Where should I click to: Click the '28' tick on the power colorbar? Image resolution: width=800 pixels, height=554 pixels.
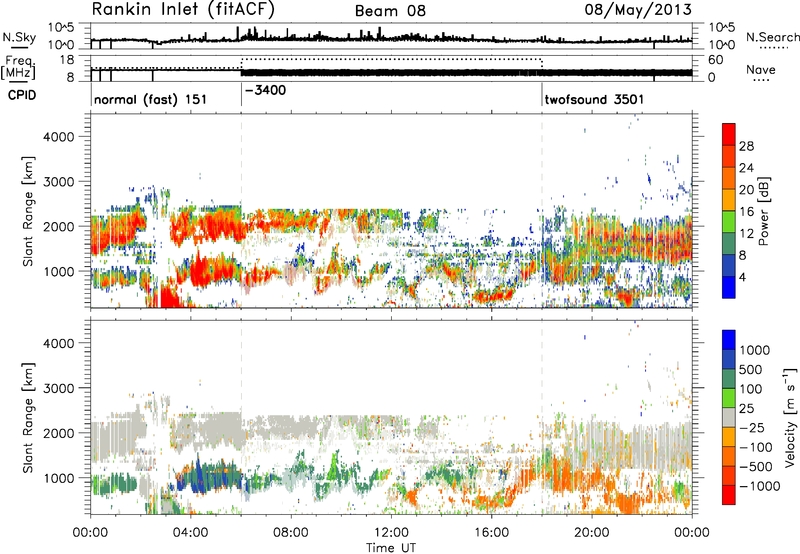point(746,146)
